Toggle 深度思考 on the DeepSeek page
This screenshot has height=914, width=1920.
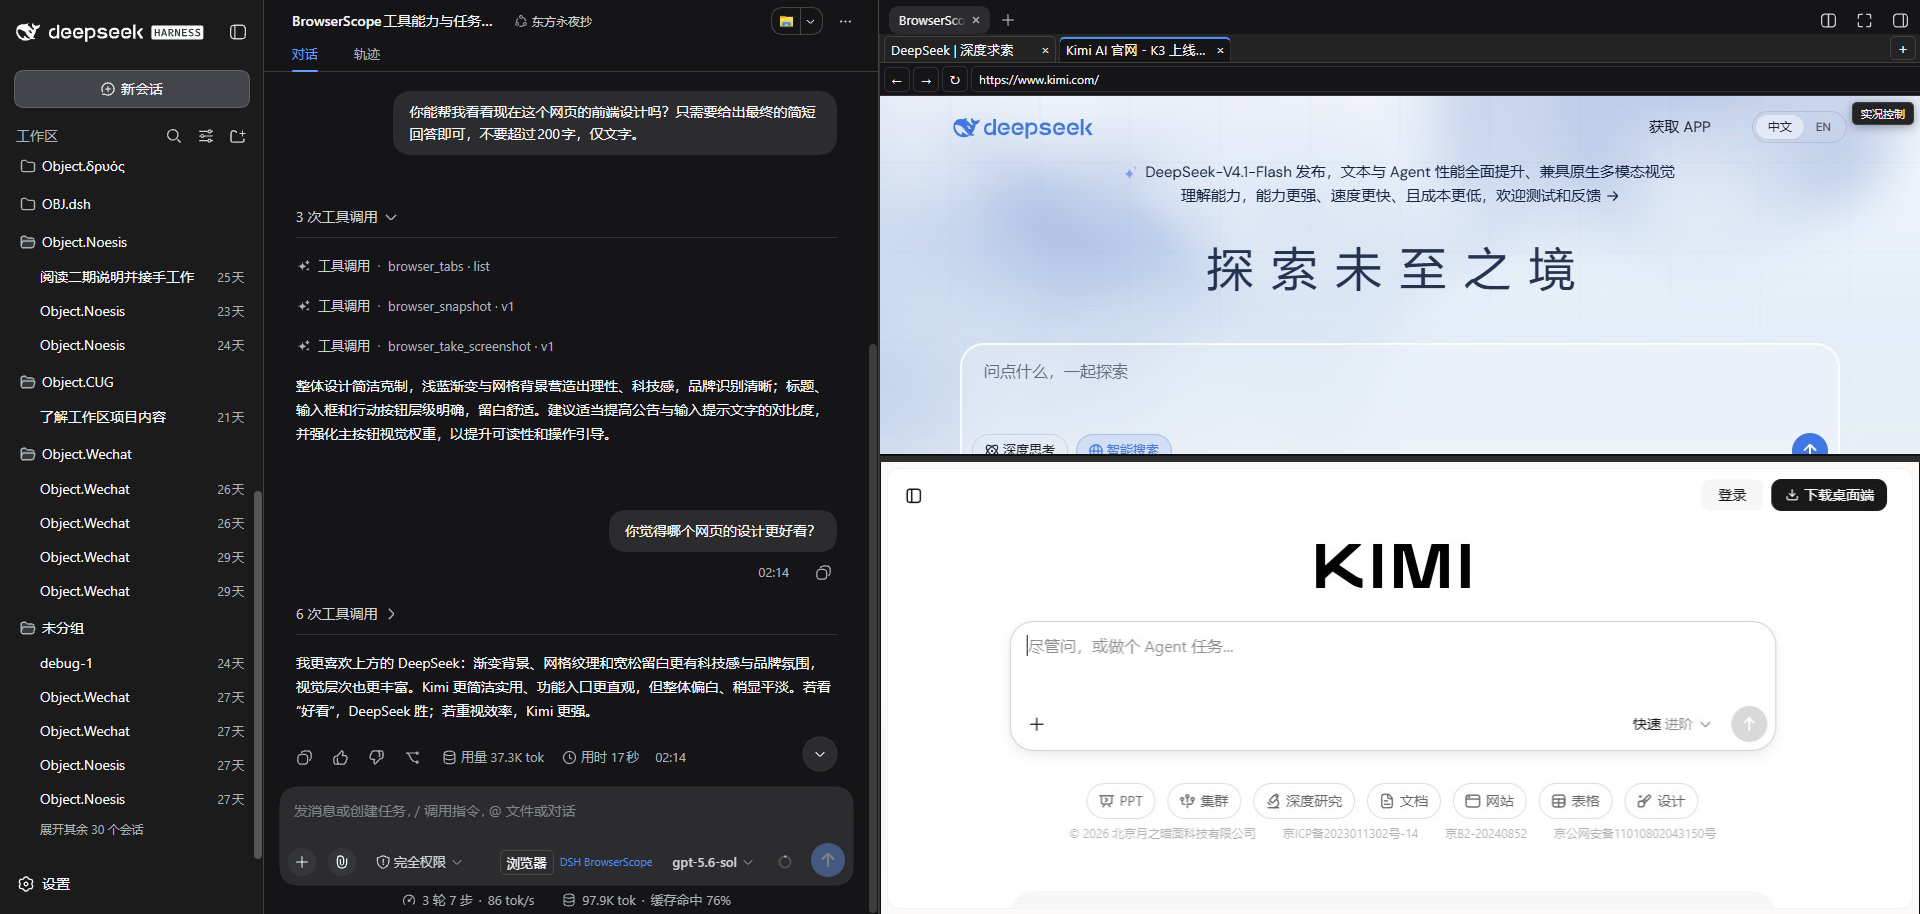[x=1020, y=447]
